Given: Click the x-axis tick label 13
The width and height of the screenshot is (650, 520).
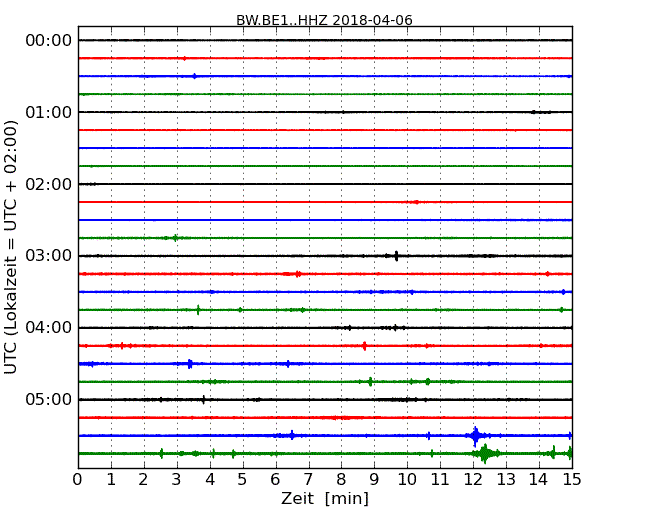Looking at the screenshot, I should pos(506,480).
